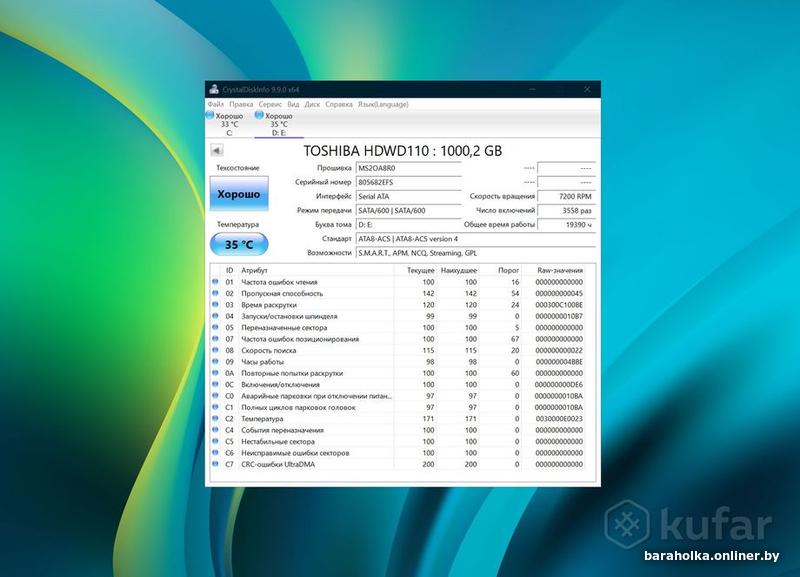Select the blue status orb for disk D: E:
Viewport: 800px width, 577px height.
tap(259, 116)
